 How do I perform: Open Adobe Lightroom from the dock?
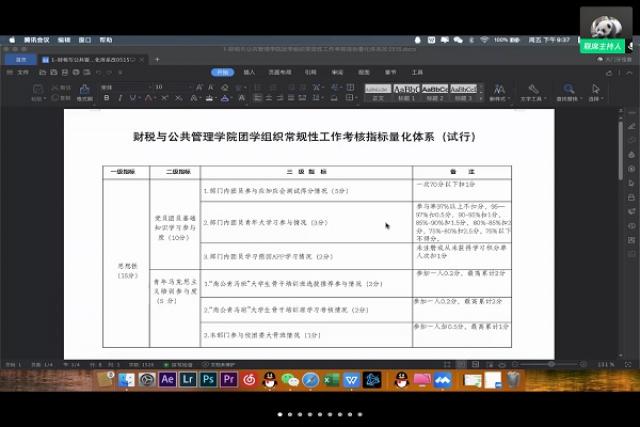(188, 380)
